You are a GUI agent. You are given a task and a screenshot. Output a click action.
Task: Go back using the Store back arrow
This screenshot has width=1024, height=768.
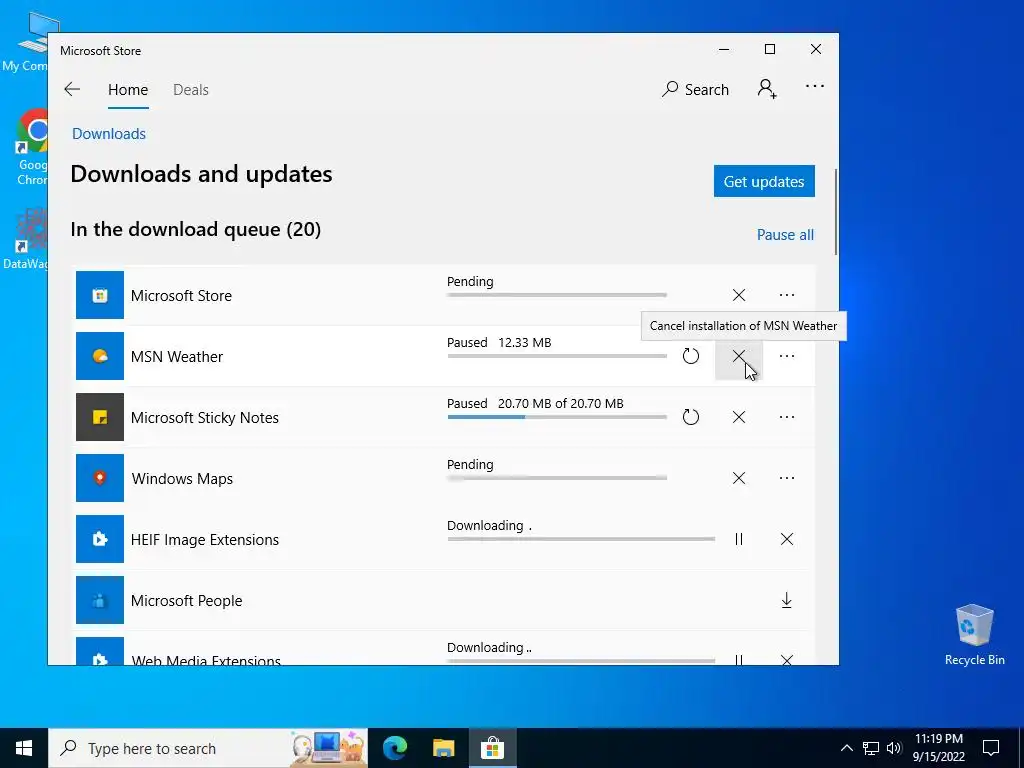pos(72,89)
